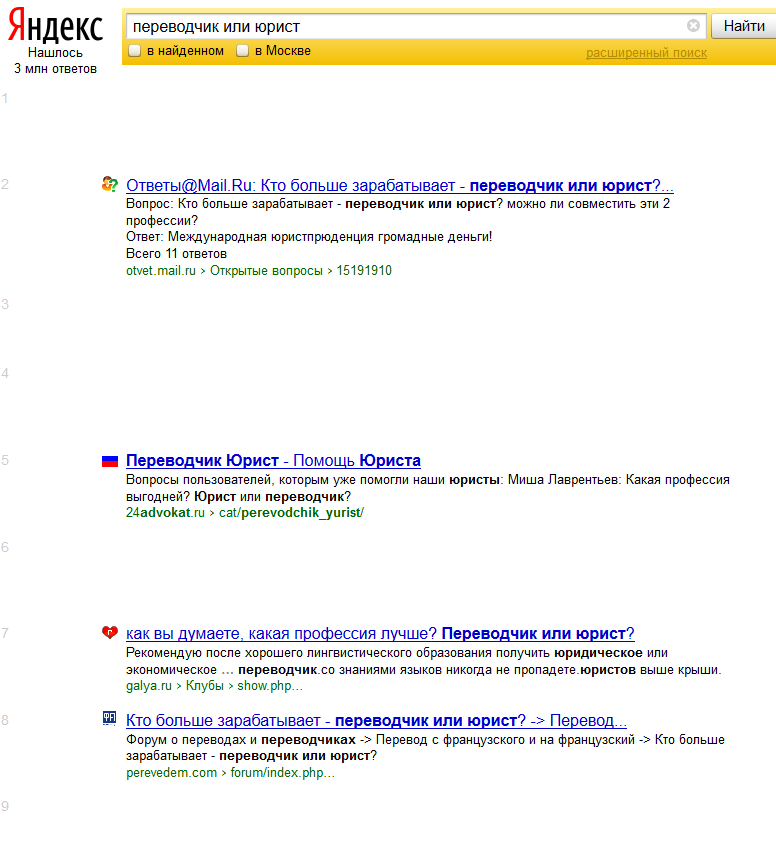Tick the 'в Москве' checkbox

242,51
